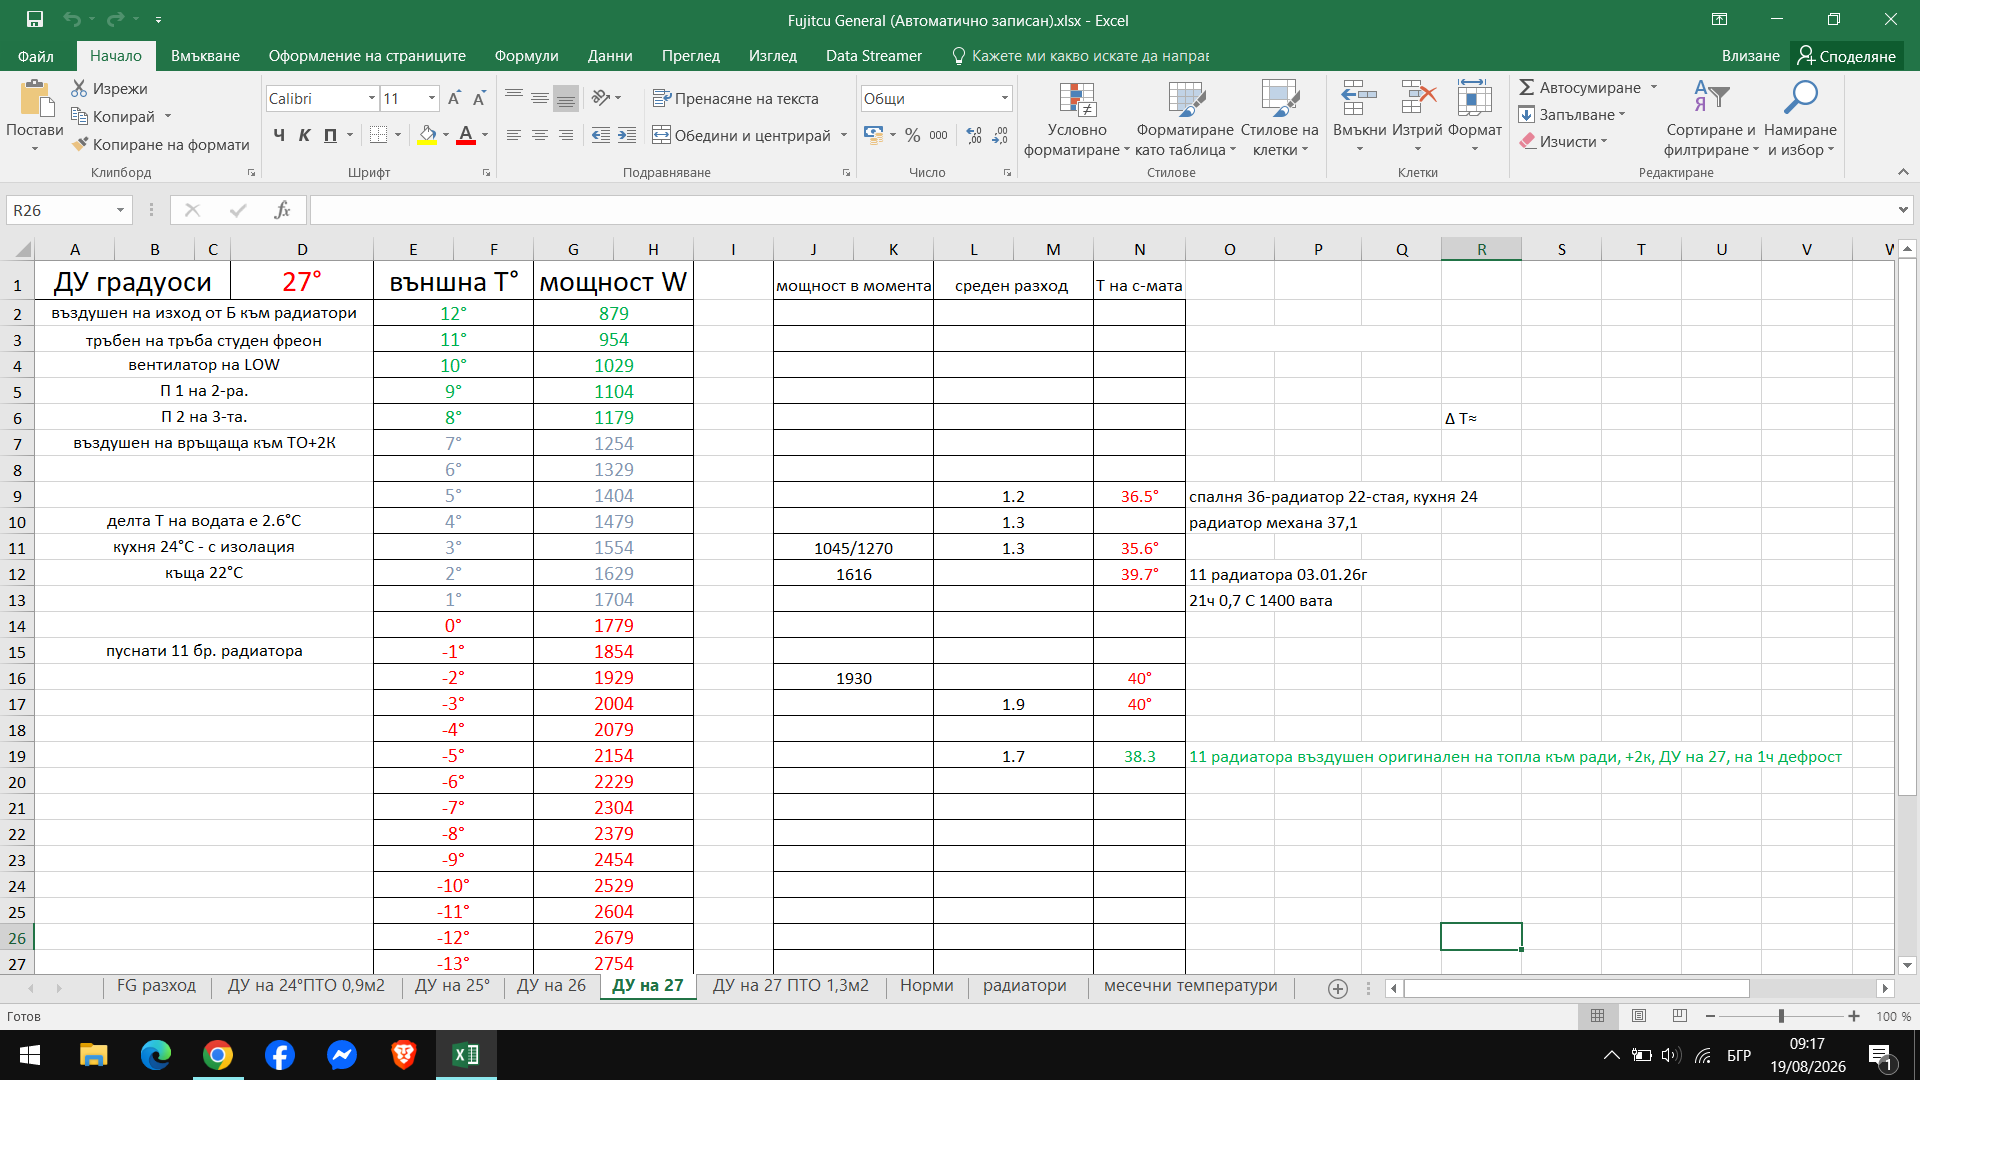Screen dimensions: 2000x1152
Task: Click the Paste clipboard icon
Action: (x=35, y=99)
